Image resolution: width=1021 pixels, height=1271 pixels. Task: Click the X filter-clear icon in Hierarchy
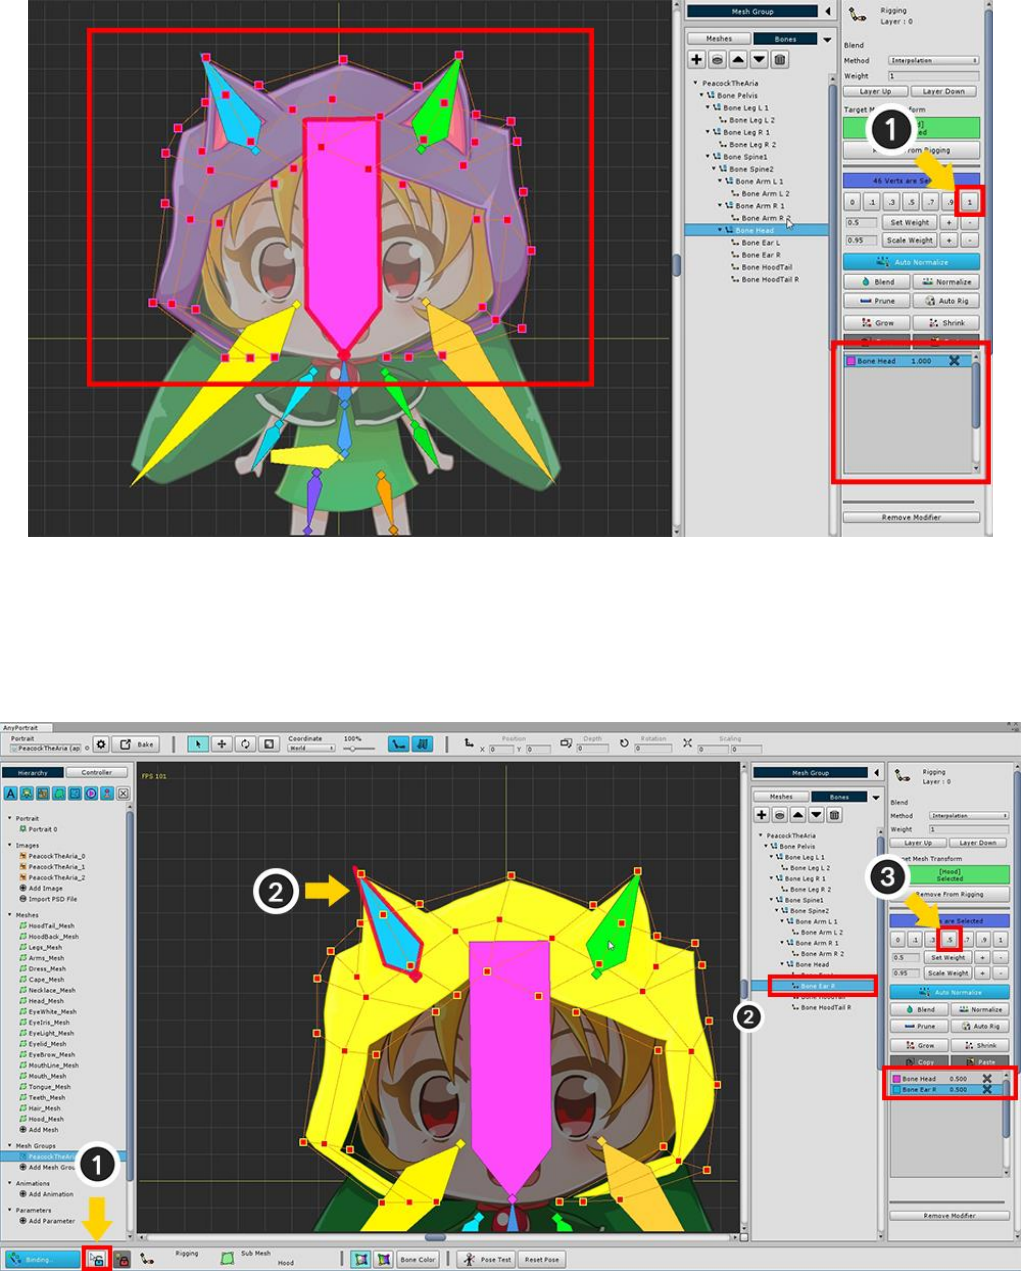(x=123, y=793)
